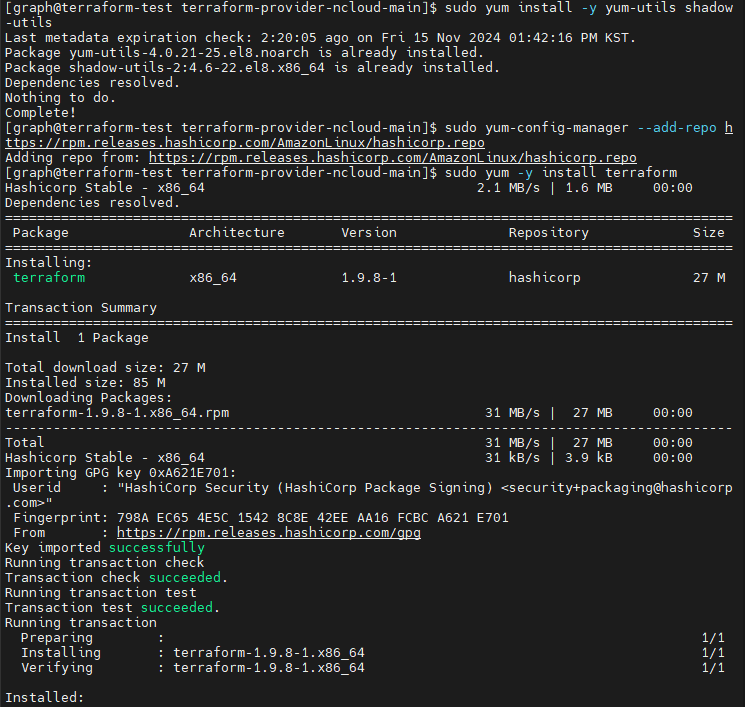Click the 'Running transaction check' line
745x707 pixels.
click(x=105, y=563)
